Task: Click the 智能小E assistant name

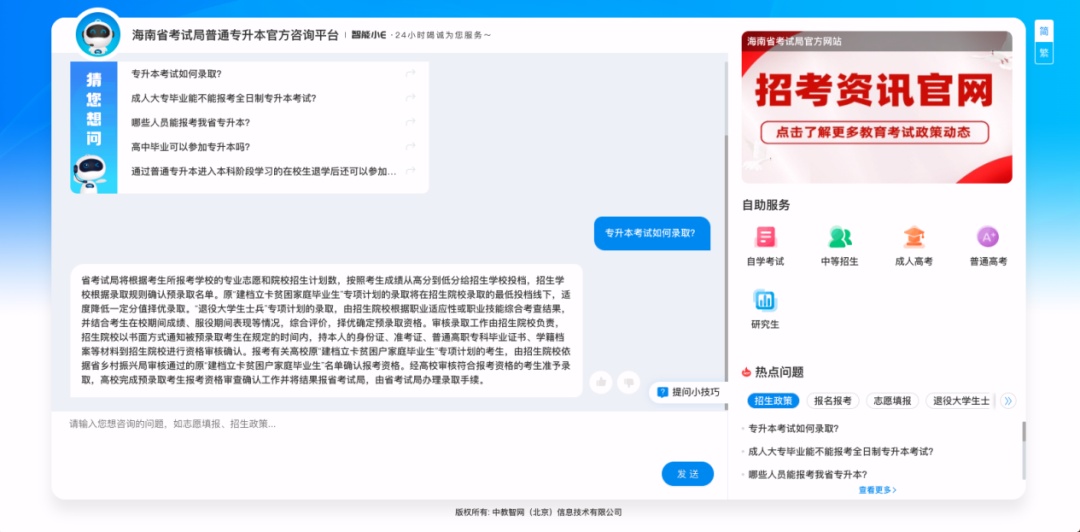Action: pyautogui.click(x=368, y=35)
